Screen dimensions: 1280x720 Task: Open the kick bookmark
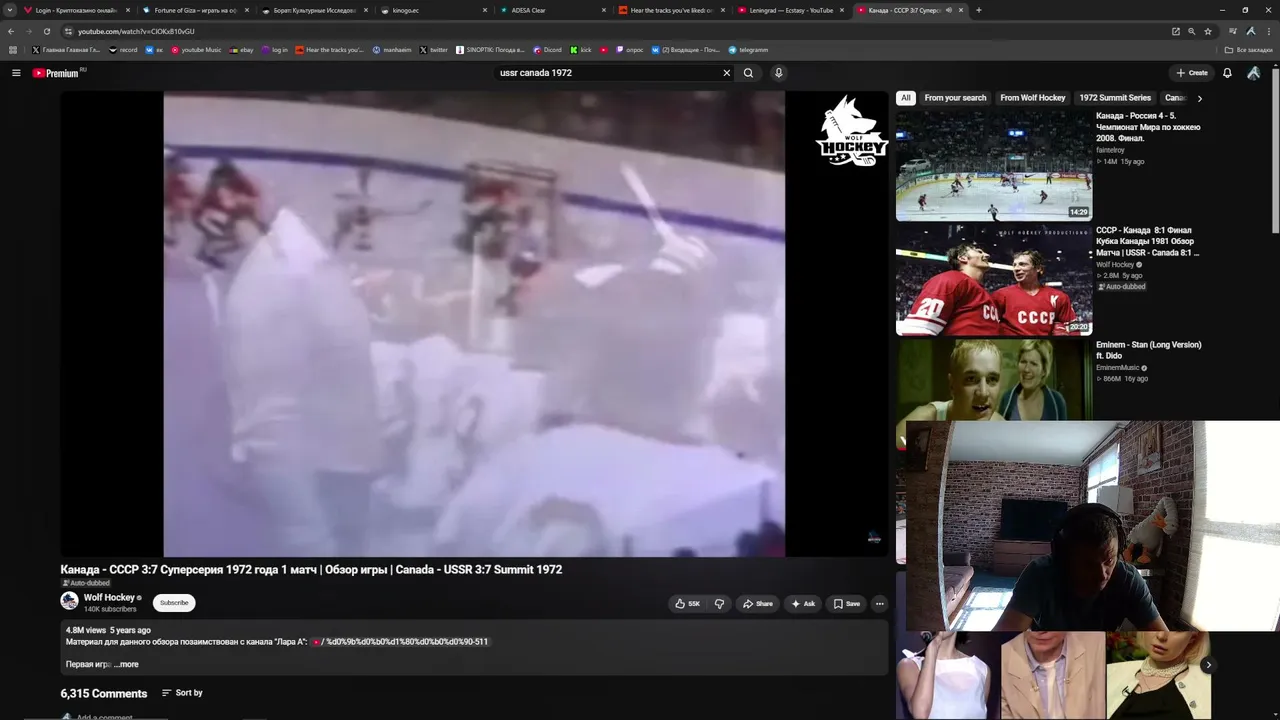click(x=581, y=50)
